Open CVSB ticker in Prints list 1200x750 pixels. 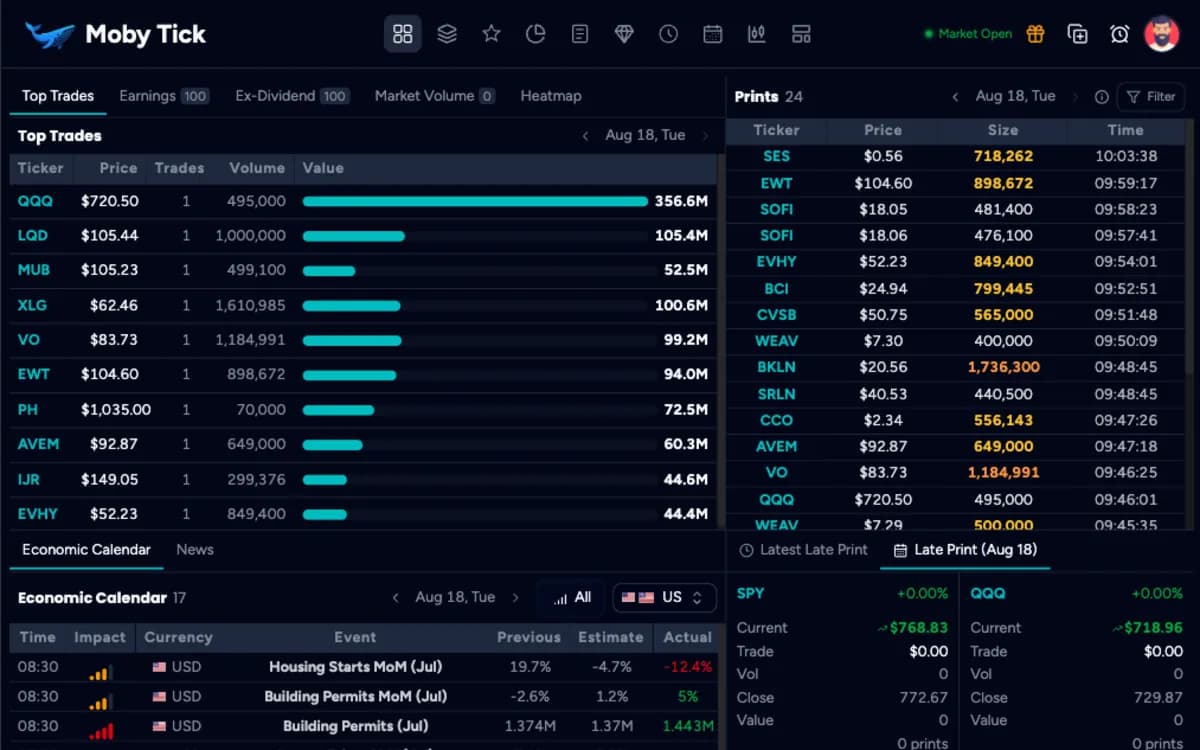pyautogui.click(x=776, y=314)
